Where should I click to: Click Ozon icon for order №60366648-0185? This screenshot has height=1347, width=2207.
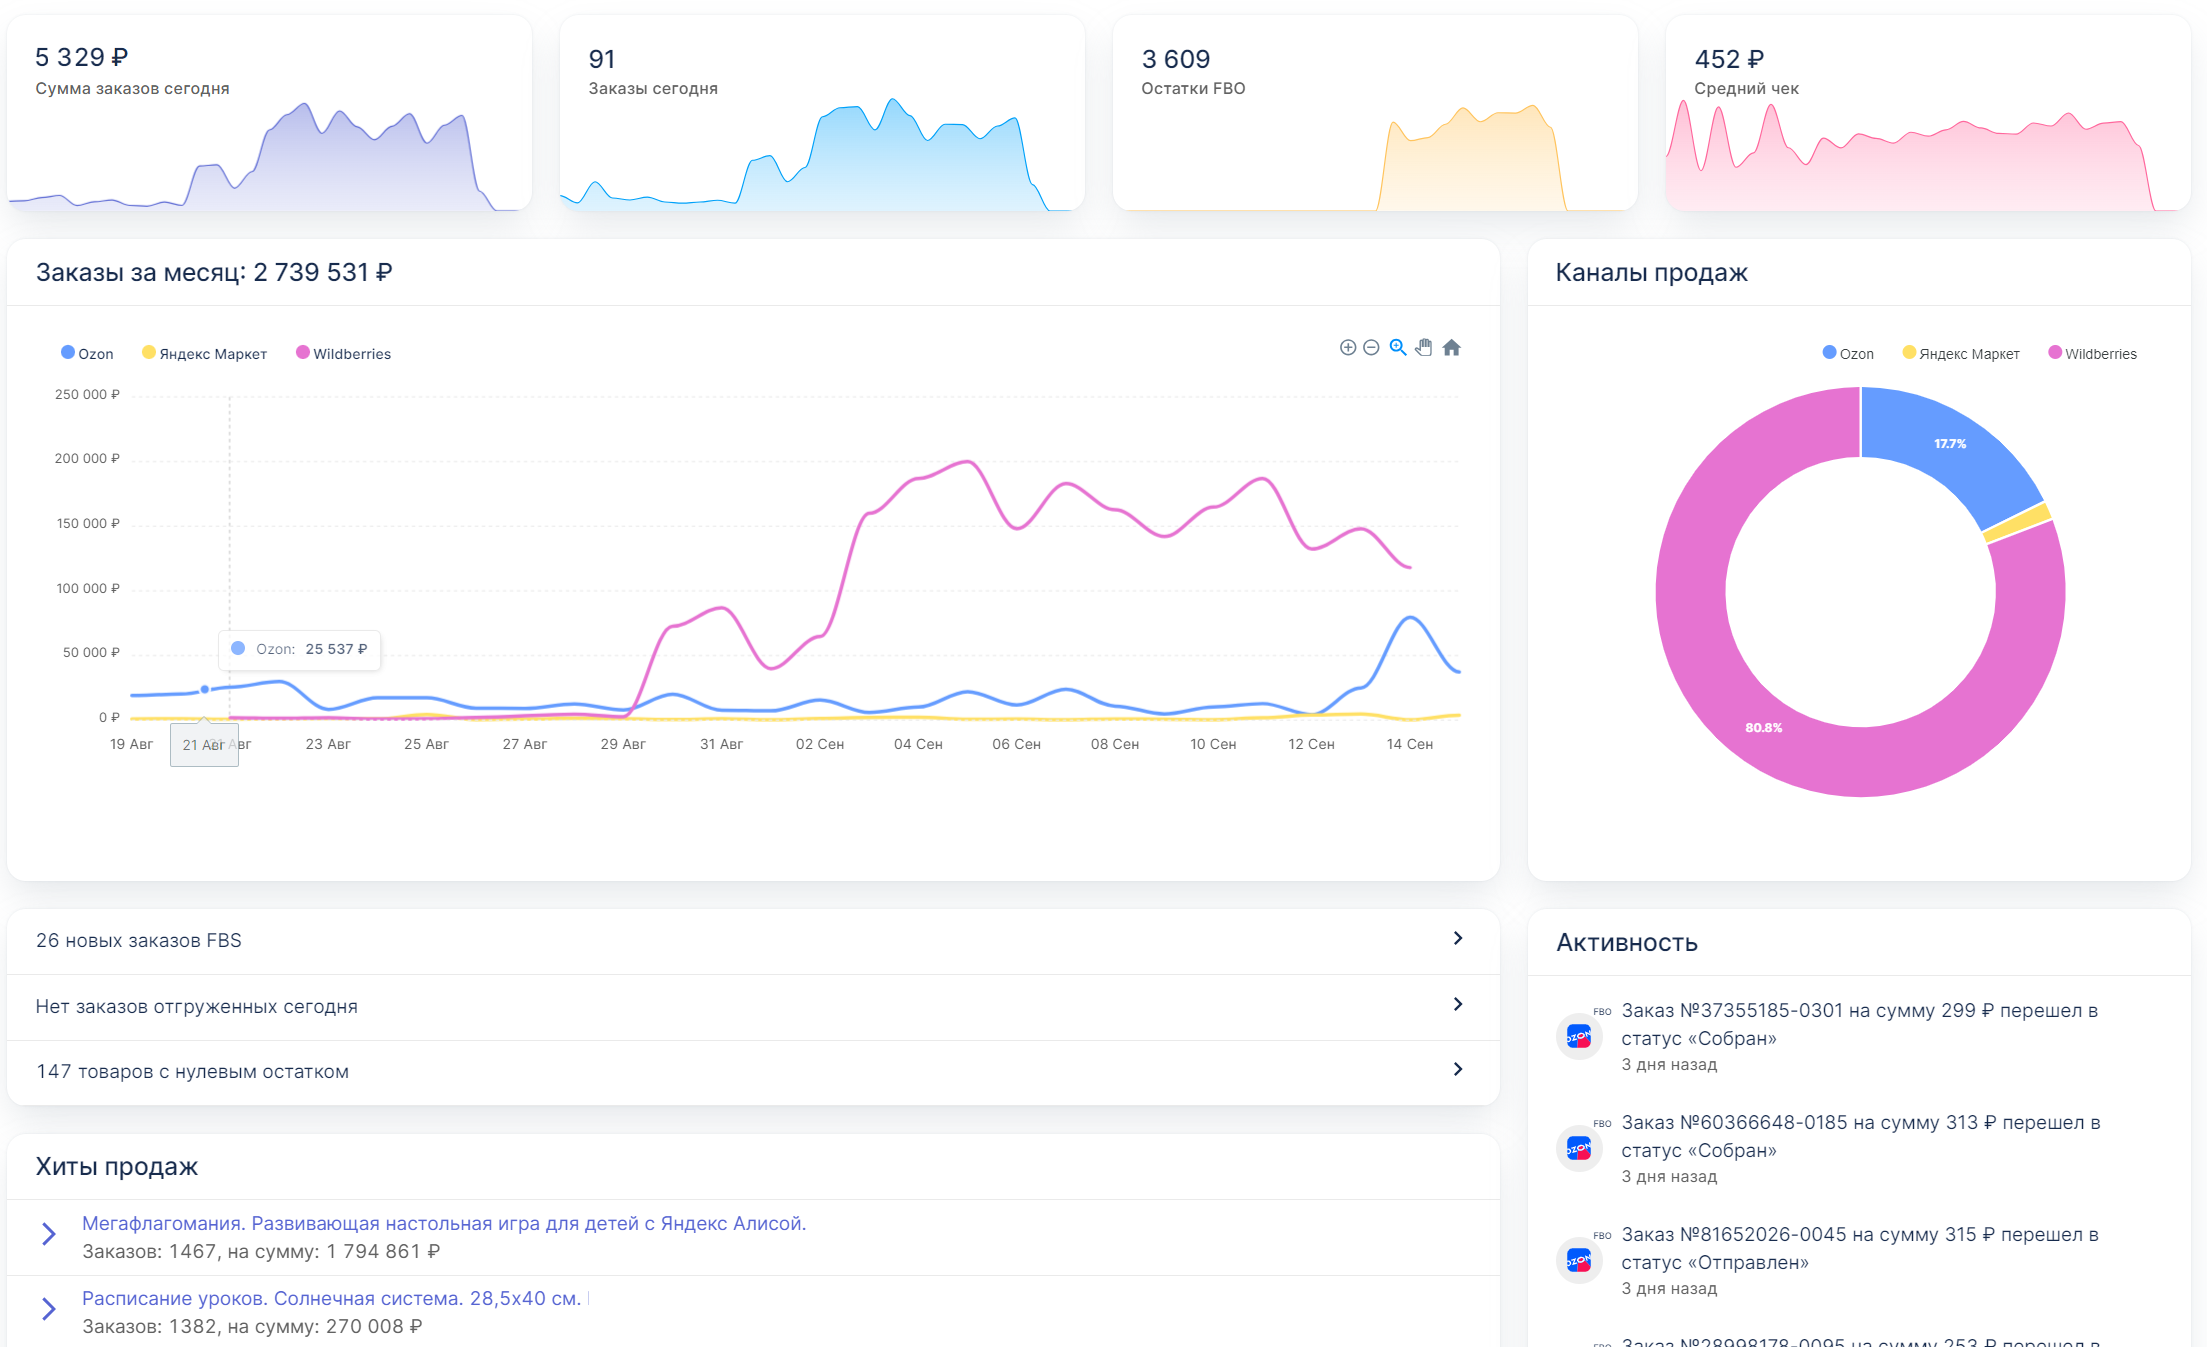coord(1579,1148)
